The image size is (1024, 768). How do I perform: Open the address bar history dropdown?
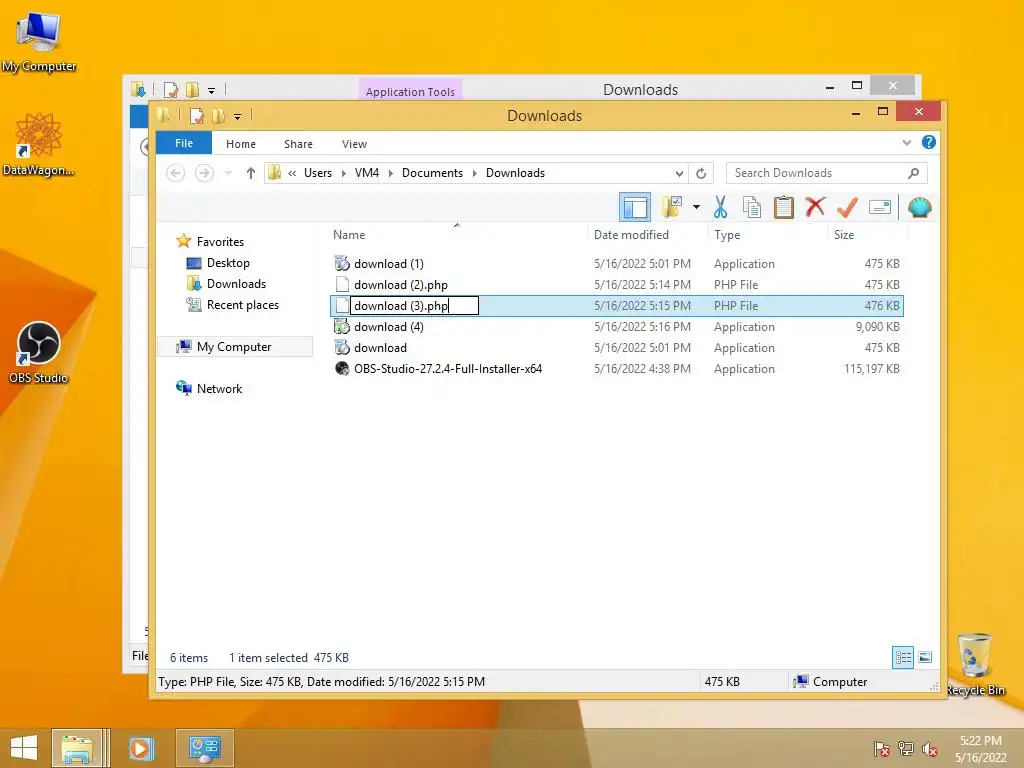tap(679, 173)
